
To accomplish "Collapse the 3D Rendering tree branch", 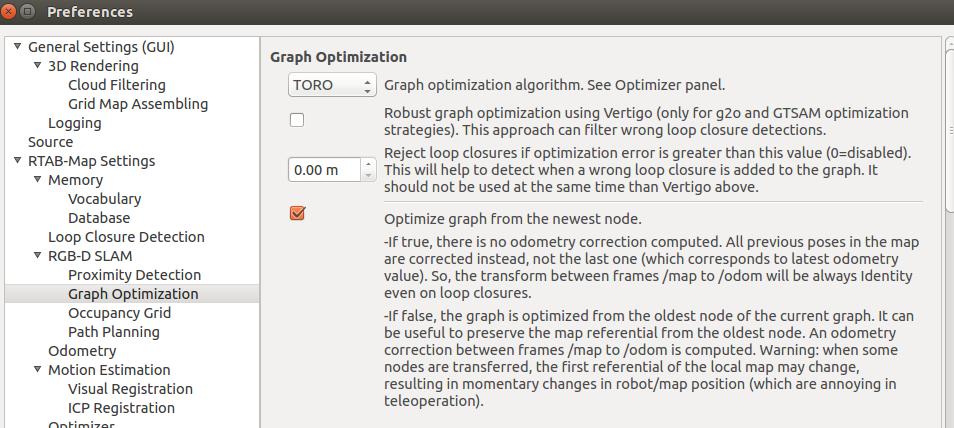I will [x=37, y=66].
